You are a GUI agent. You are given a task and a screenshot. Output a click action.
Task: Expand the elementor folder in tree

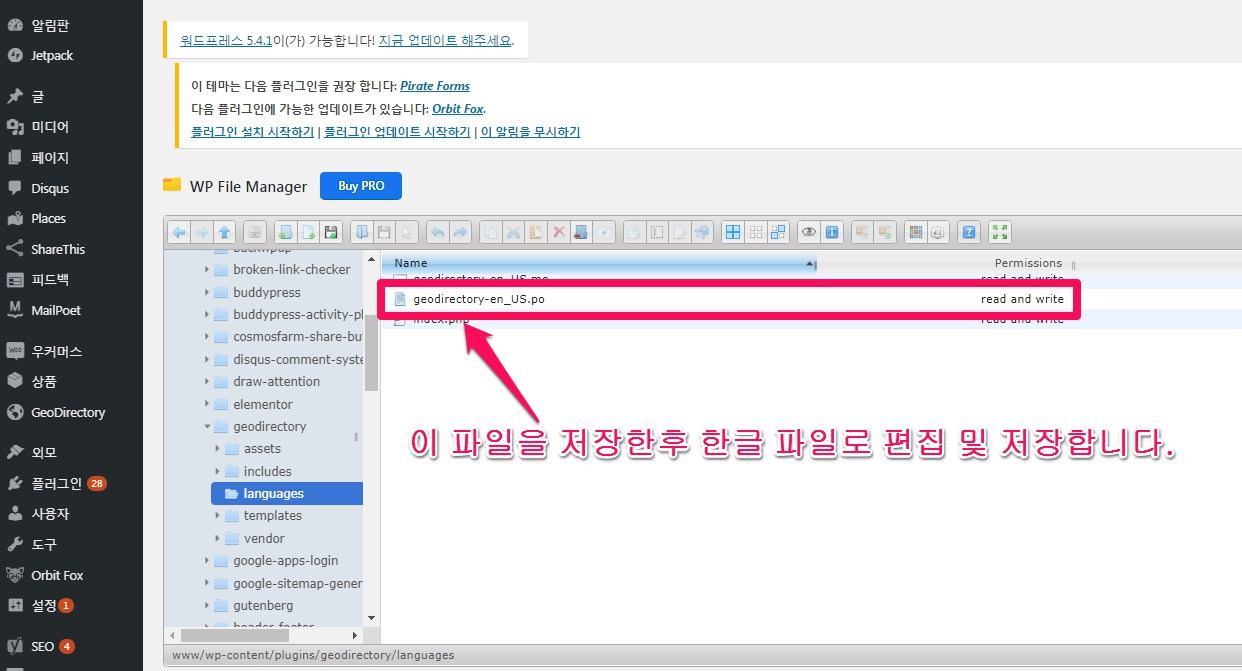click(207, 404)
